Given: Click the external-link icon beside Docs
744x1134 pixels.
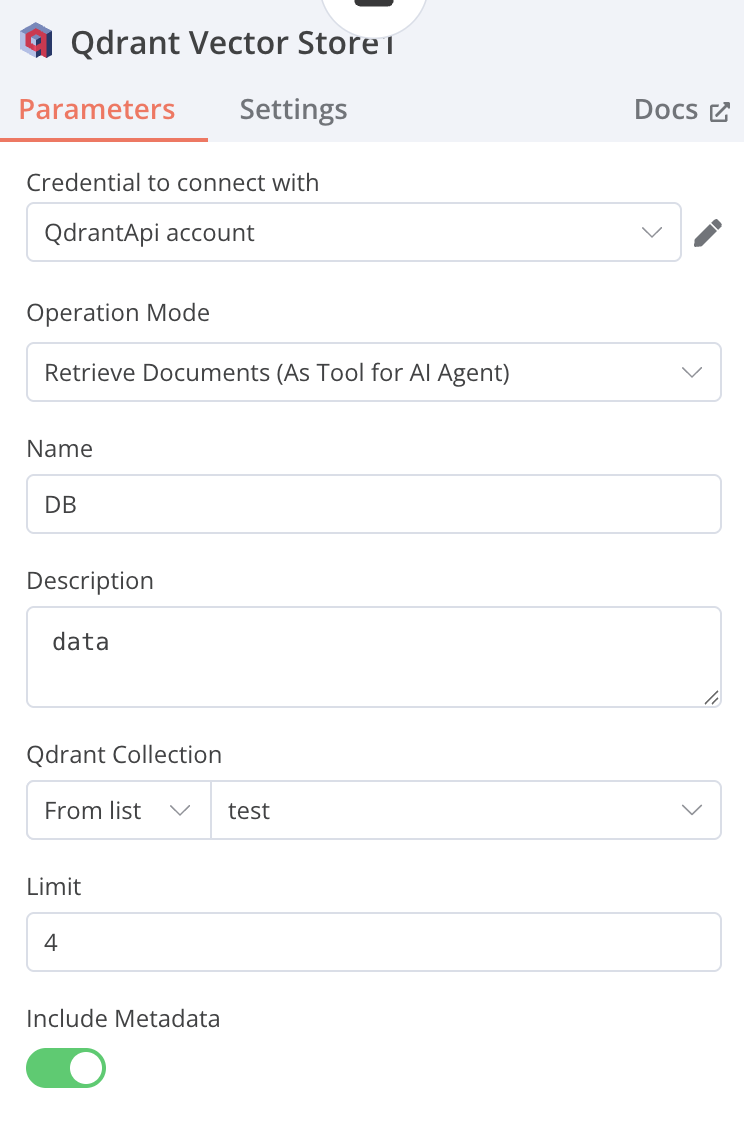Looking at the screenshot, I should point(720,111).
